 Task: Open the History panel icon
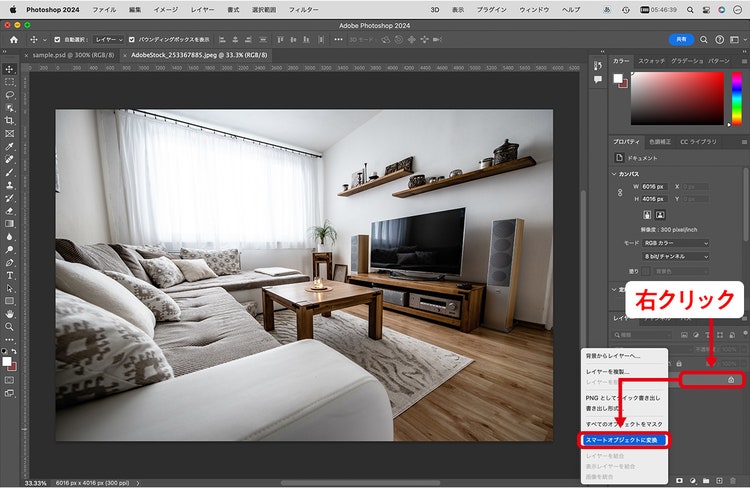tap(598, 66)
